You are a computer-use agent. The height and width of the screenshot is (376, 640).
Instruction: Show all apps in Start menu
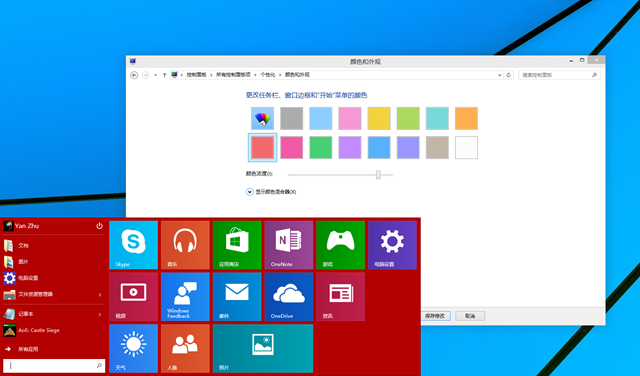[x=53, y=349]
